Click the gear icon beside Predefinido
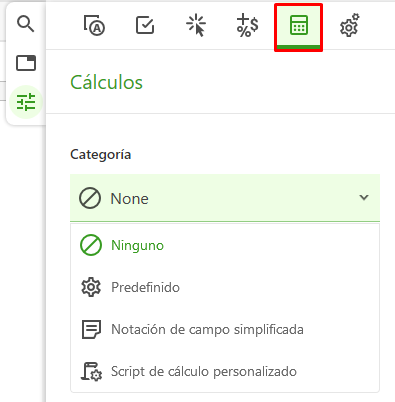 coord(91,287)
